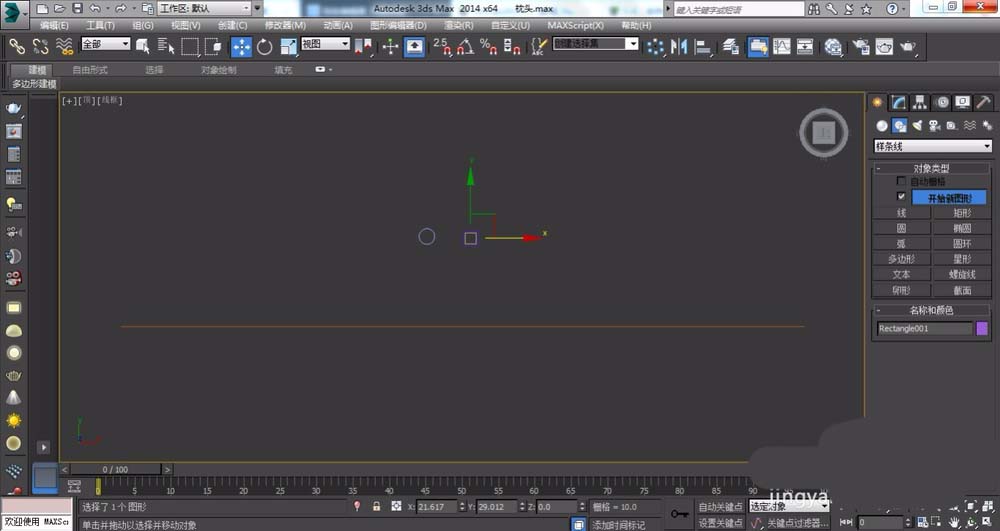Toggle the Spinner Snap button
Image resolution: width=1000 pixels, height=531 pixels.
pyautogui.click(x=512, y=46)
